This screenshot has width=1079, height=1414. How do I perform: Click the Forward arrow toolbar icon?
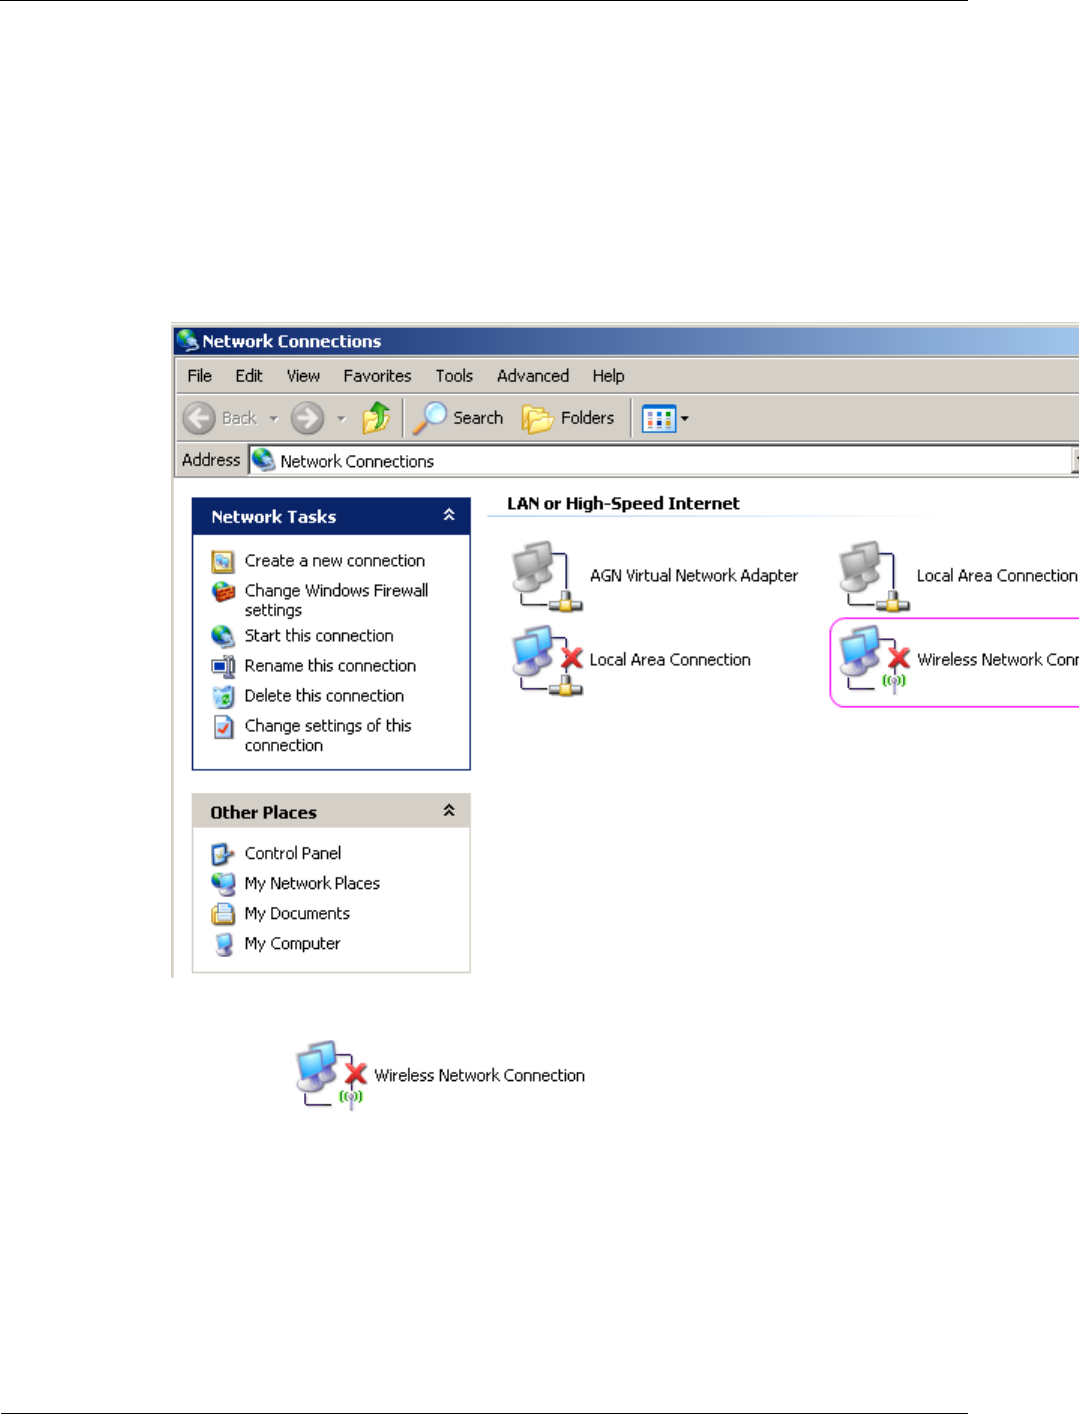coord(307,418)
